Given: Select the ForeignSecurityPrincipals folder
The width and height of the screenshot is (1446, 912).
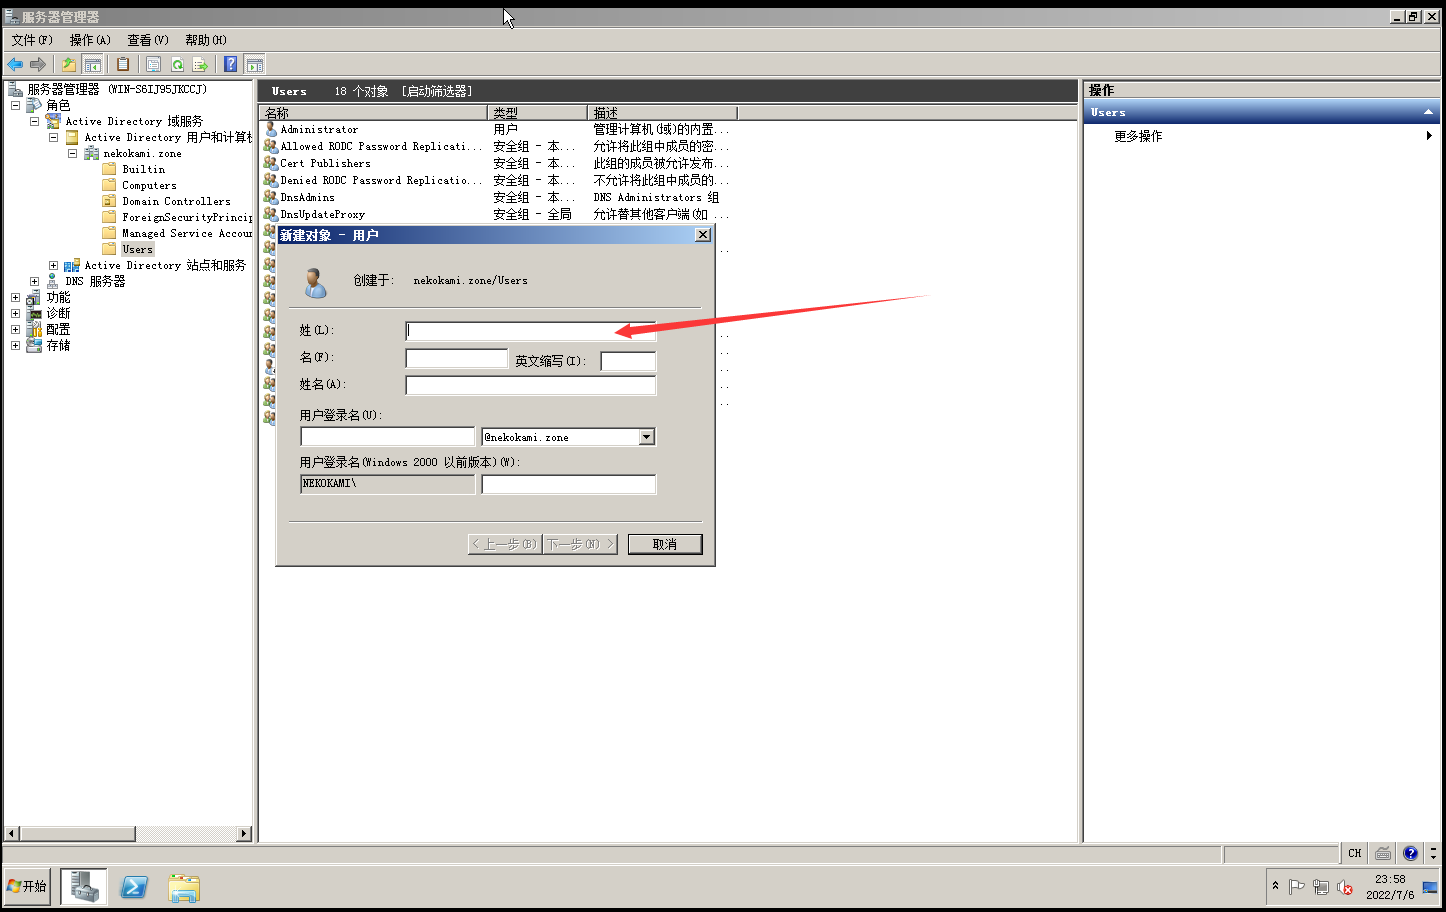Looking at the screenshot, I should click(187, 217).
